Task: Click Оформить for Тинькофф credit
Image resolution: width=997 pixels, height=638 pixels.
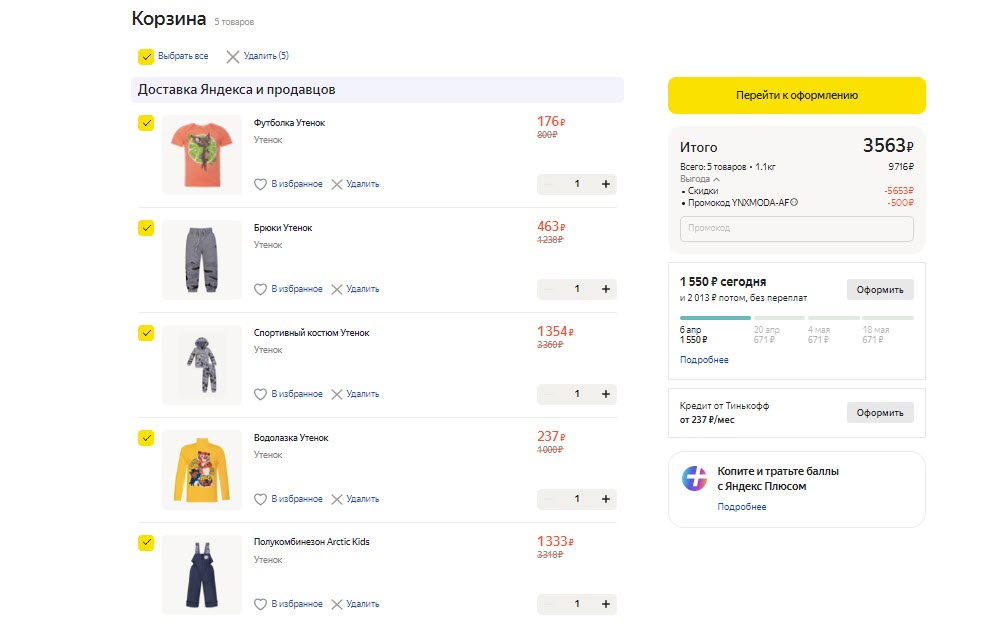Action: (879, 413)
